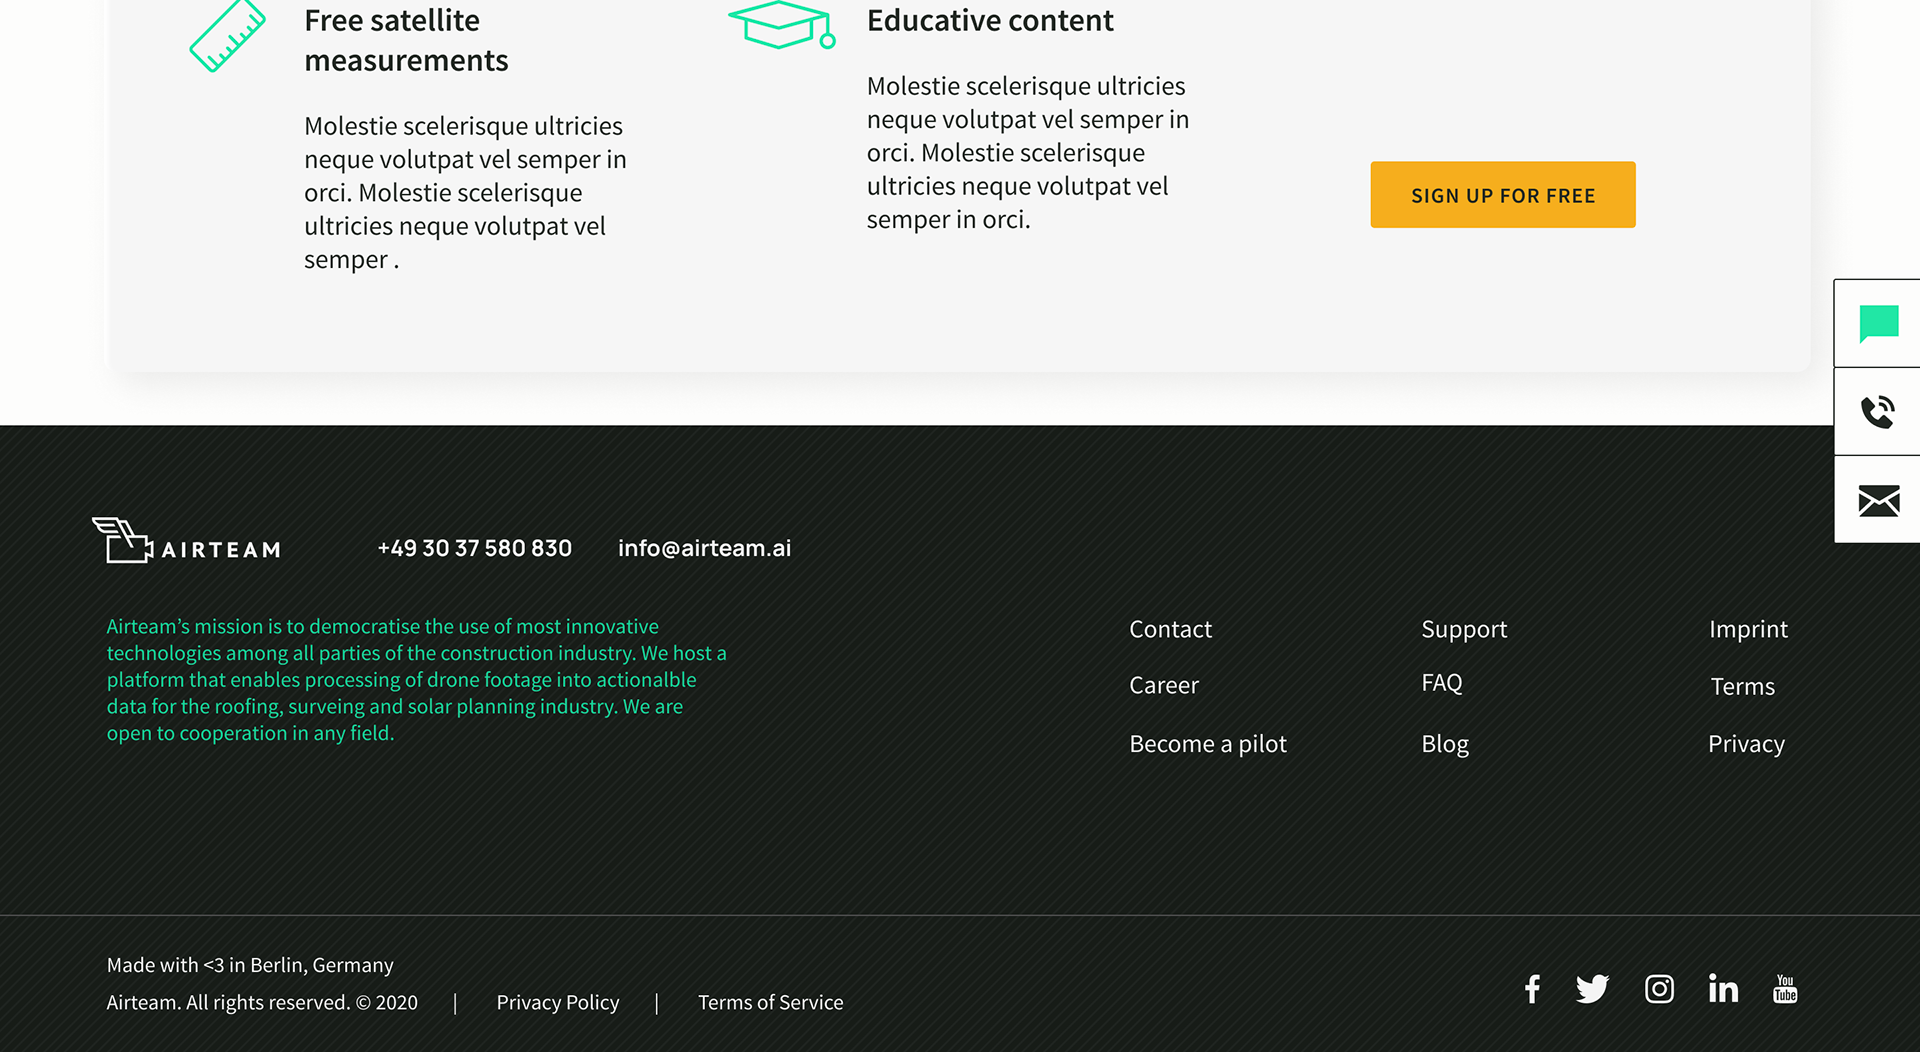The width and height of the screenshot is (1920, 1052).
Task: Click the Educative content heading
Action: 990,20
